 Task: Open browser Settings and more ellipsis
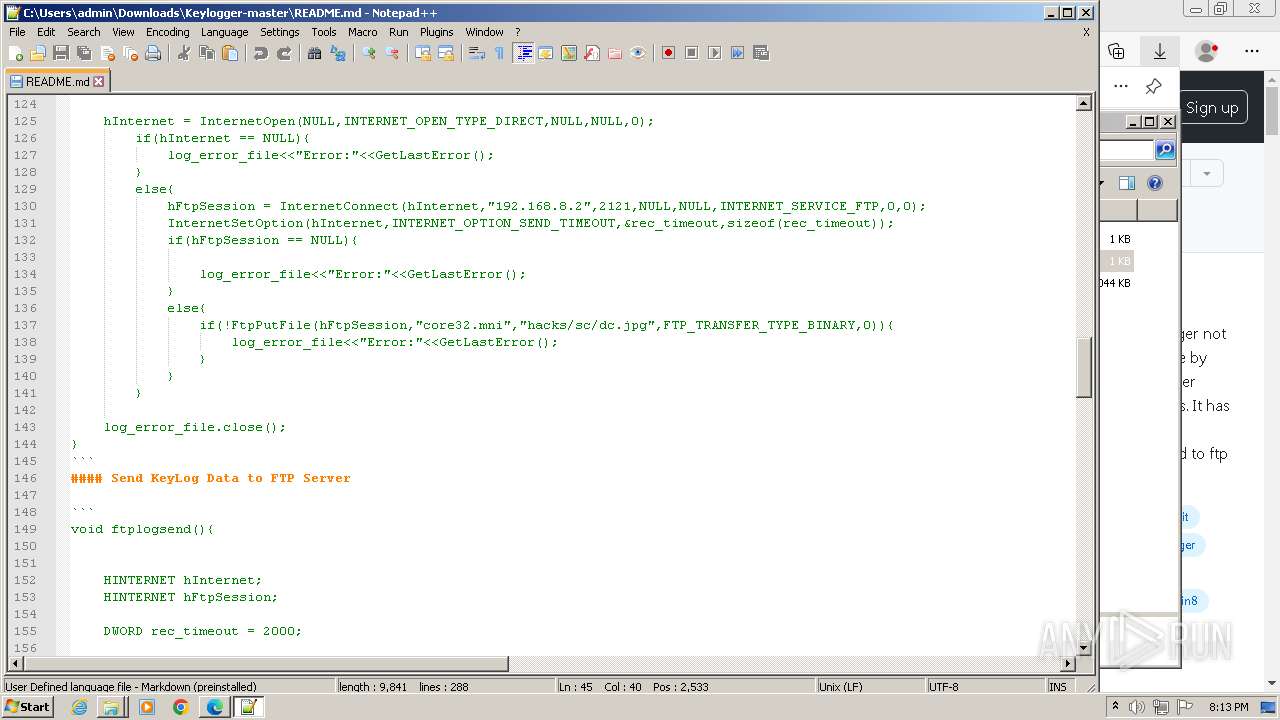tap(1252, 51)
